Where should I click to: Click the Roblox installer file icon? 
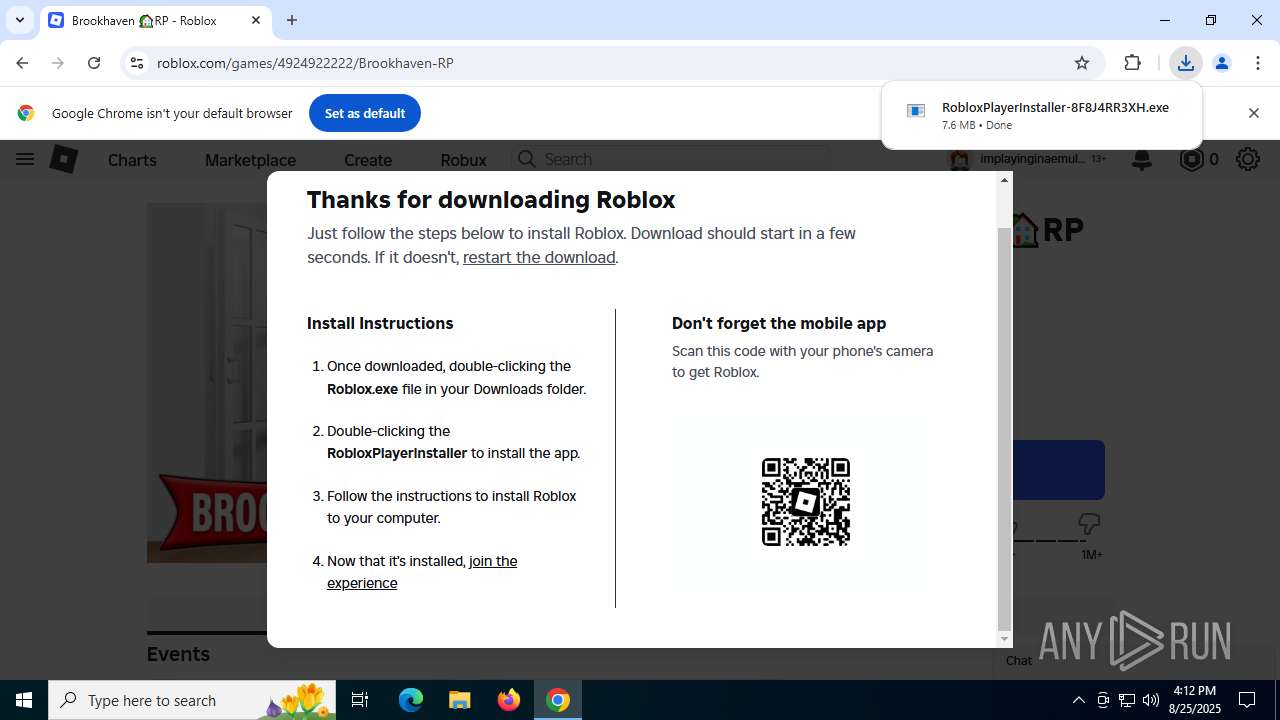(x=915, y=111)
